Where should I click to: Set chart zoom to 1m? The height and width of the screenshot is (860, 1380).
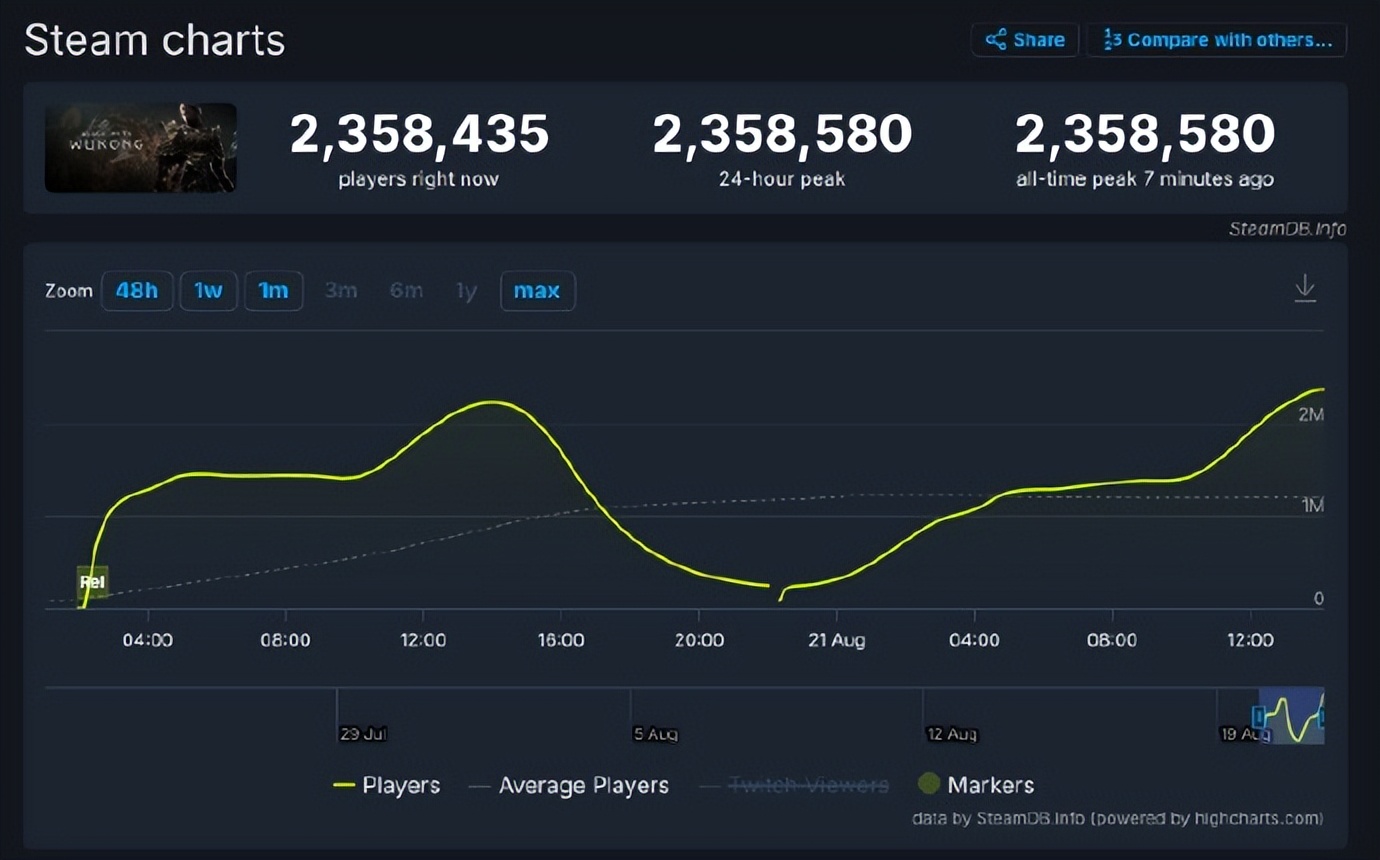273,291
